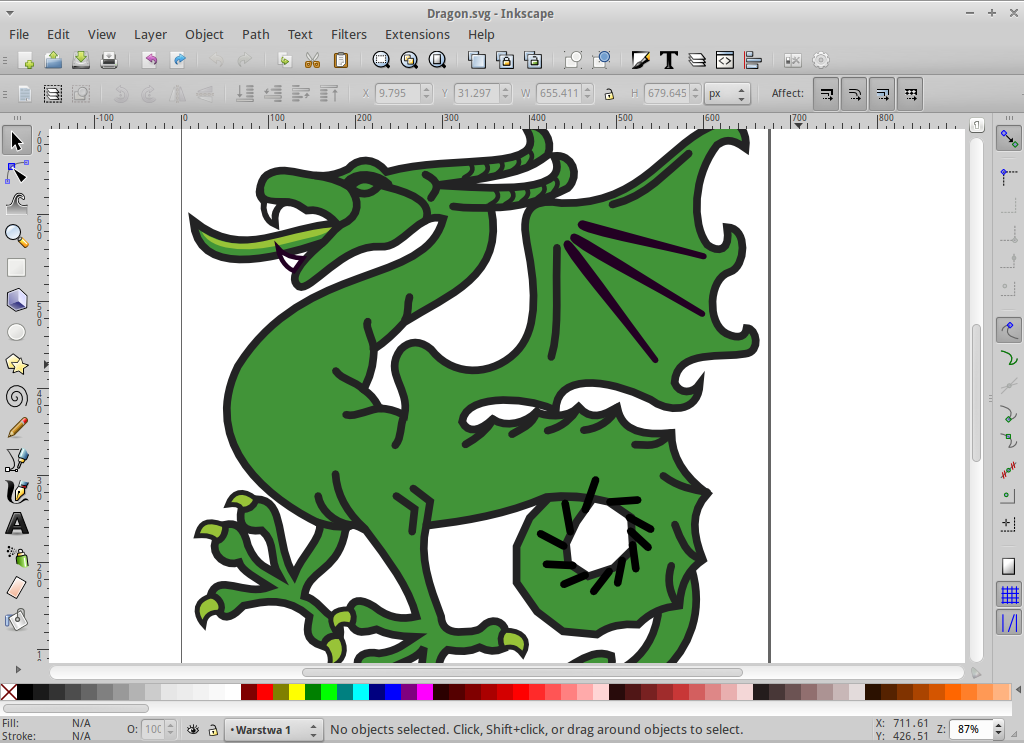Toggle snap to grid button
The height and width of the screenshot is (743, 1024).
pos(1009,595)
